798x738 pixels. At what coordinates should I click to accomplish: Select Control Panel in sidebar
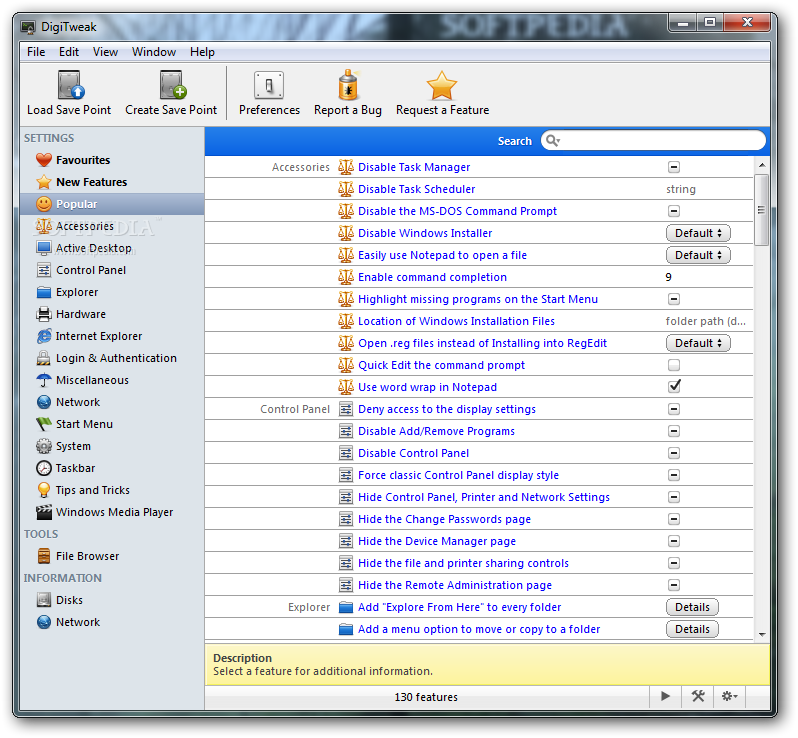click(91, 270)
